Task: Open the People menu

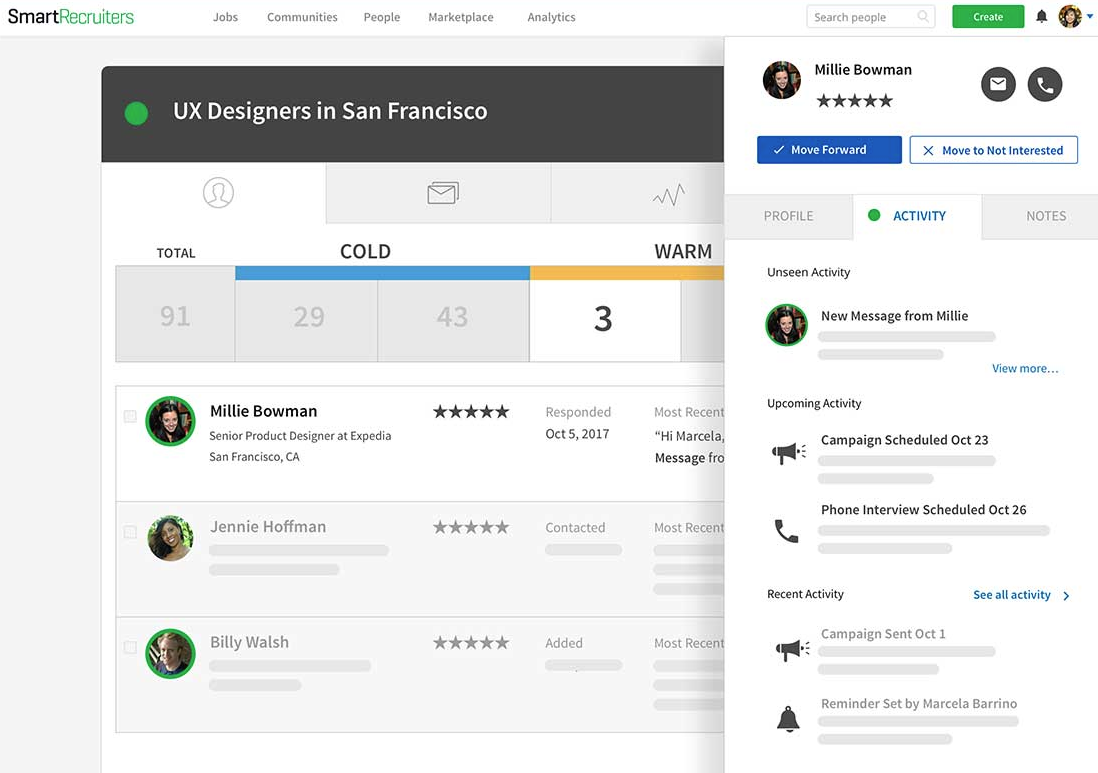Action: [382, 17]
